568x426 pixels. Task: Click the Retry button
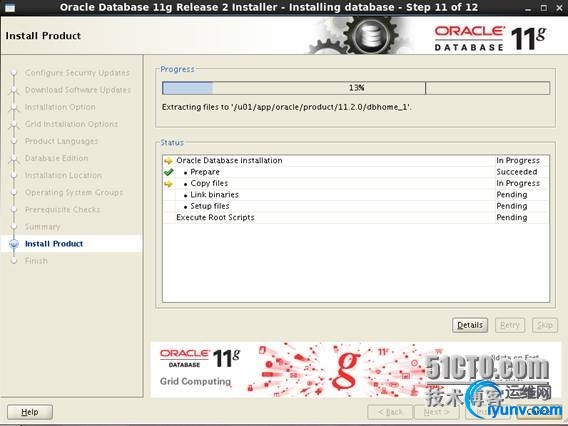click(509, 325)
